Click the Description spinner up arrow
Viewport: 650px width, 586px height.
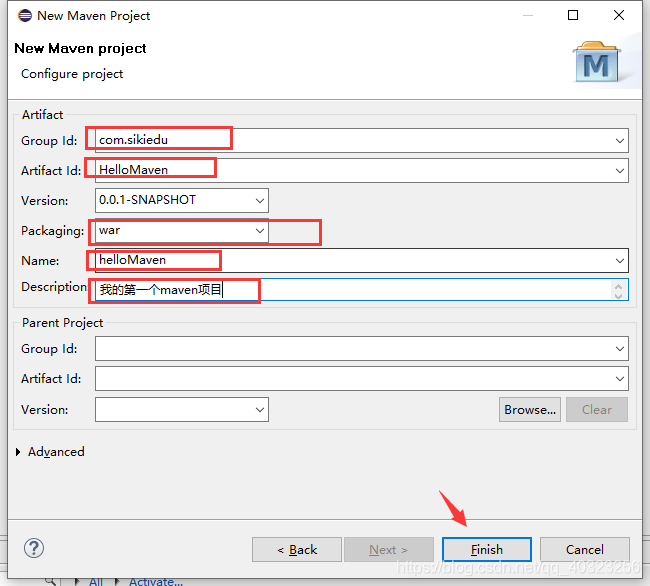[x=619, y=285]
